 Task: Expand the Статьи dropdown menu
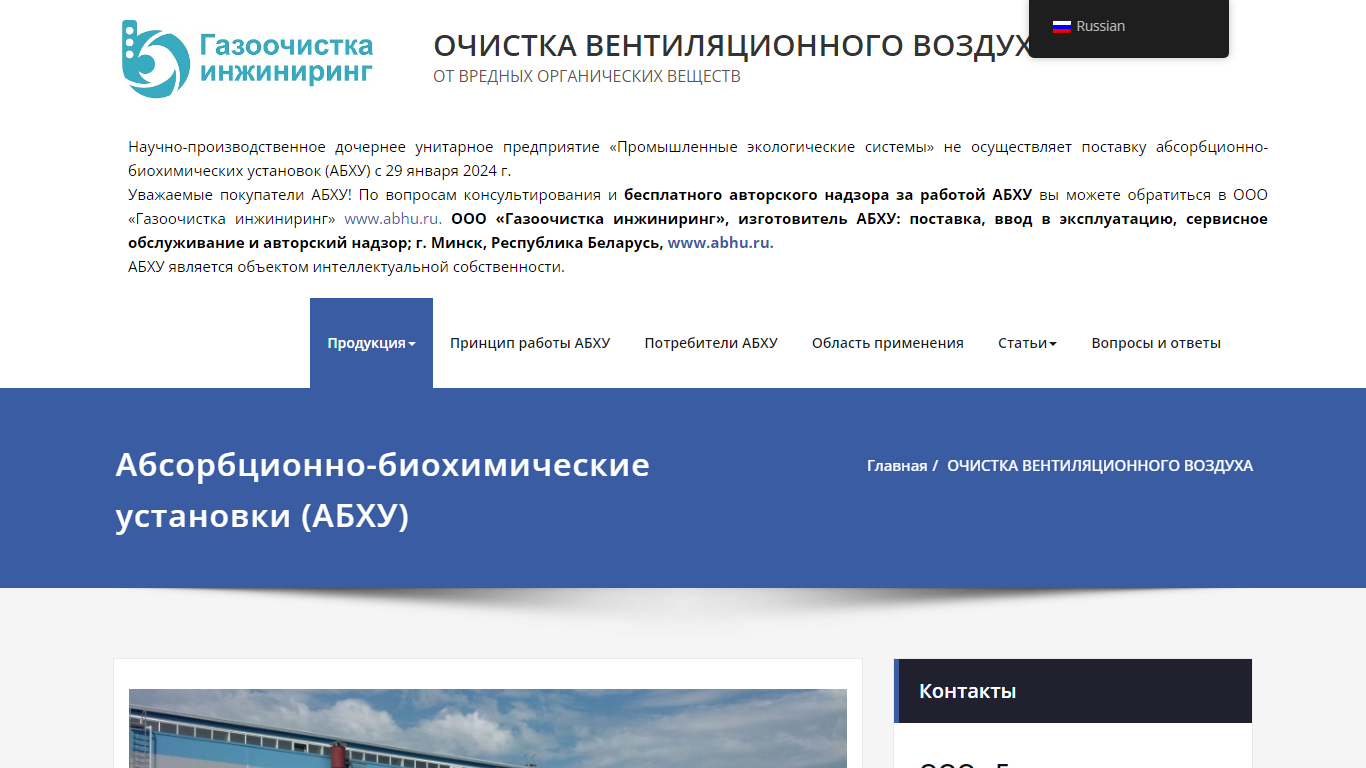tap(1027, 343)
